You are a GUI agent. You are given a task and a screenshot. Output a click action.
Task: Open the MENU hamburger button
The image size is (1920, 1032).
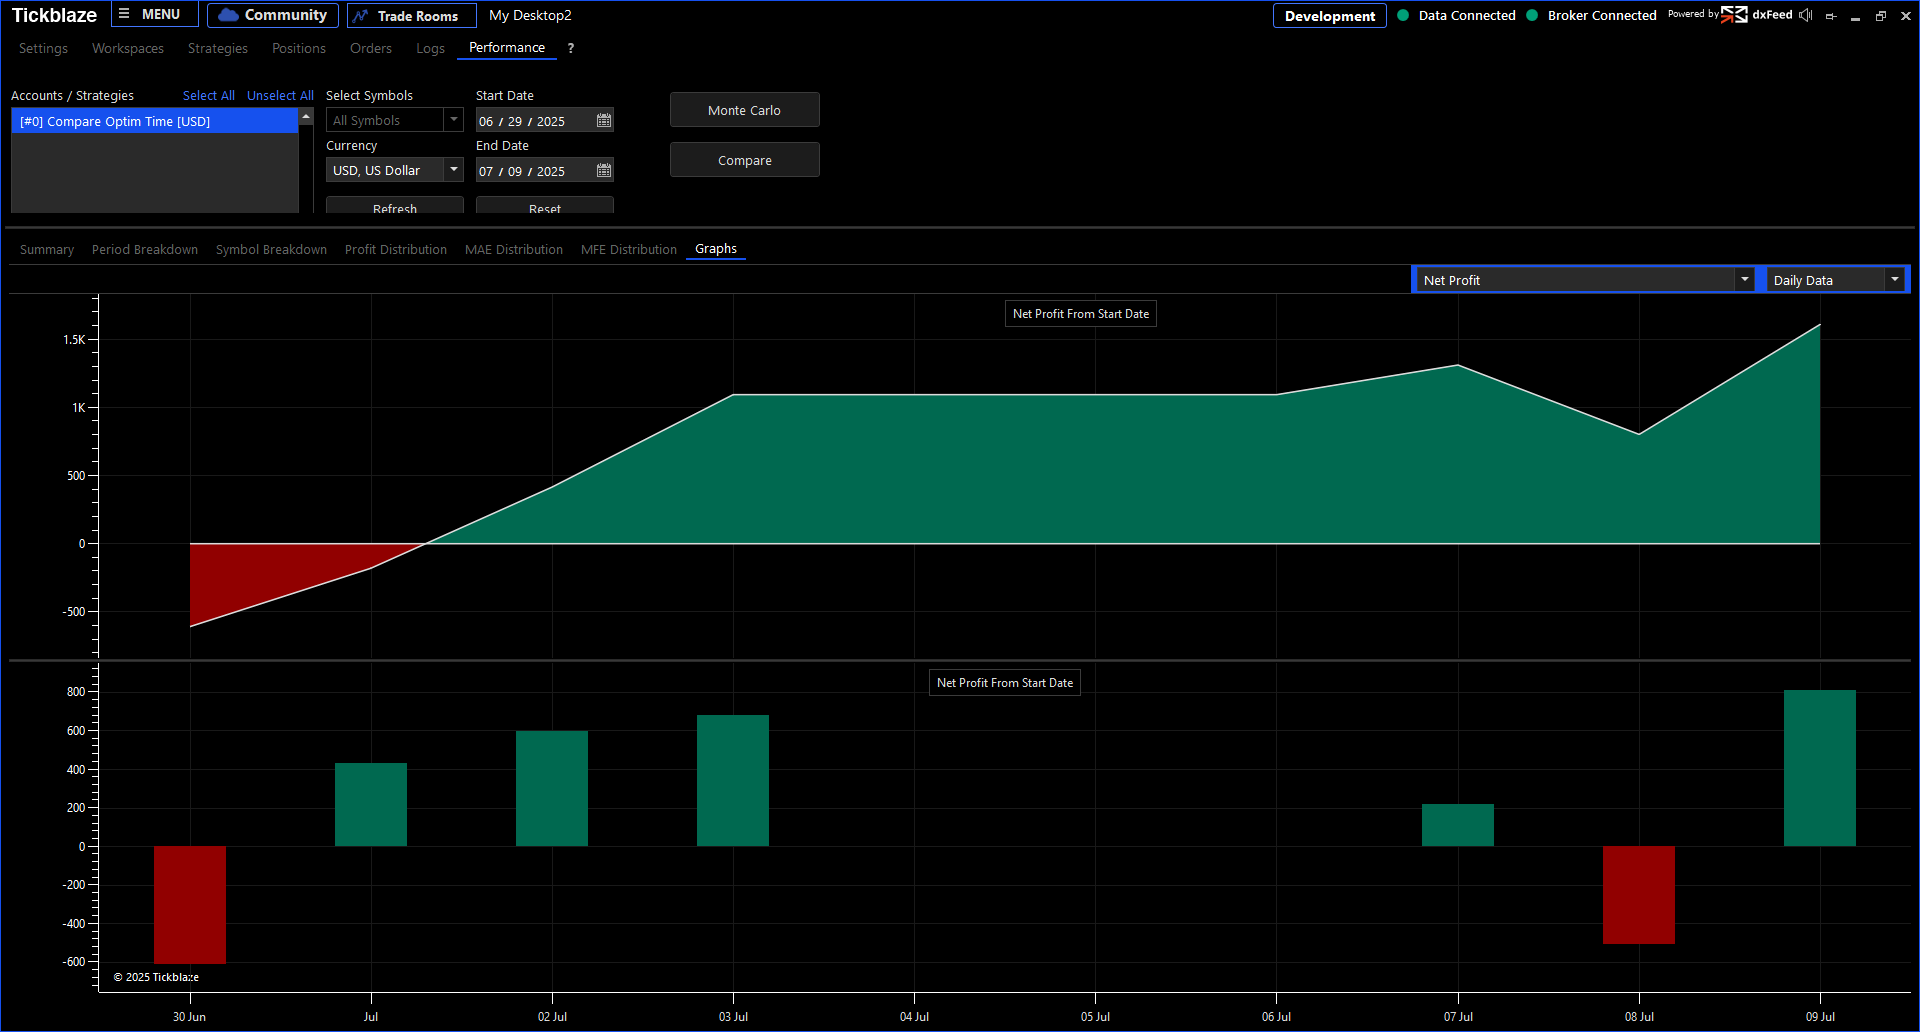pos(154,15)
